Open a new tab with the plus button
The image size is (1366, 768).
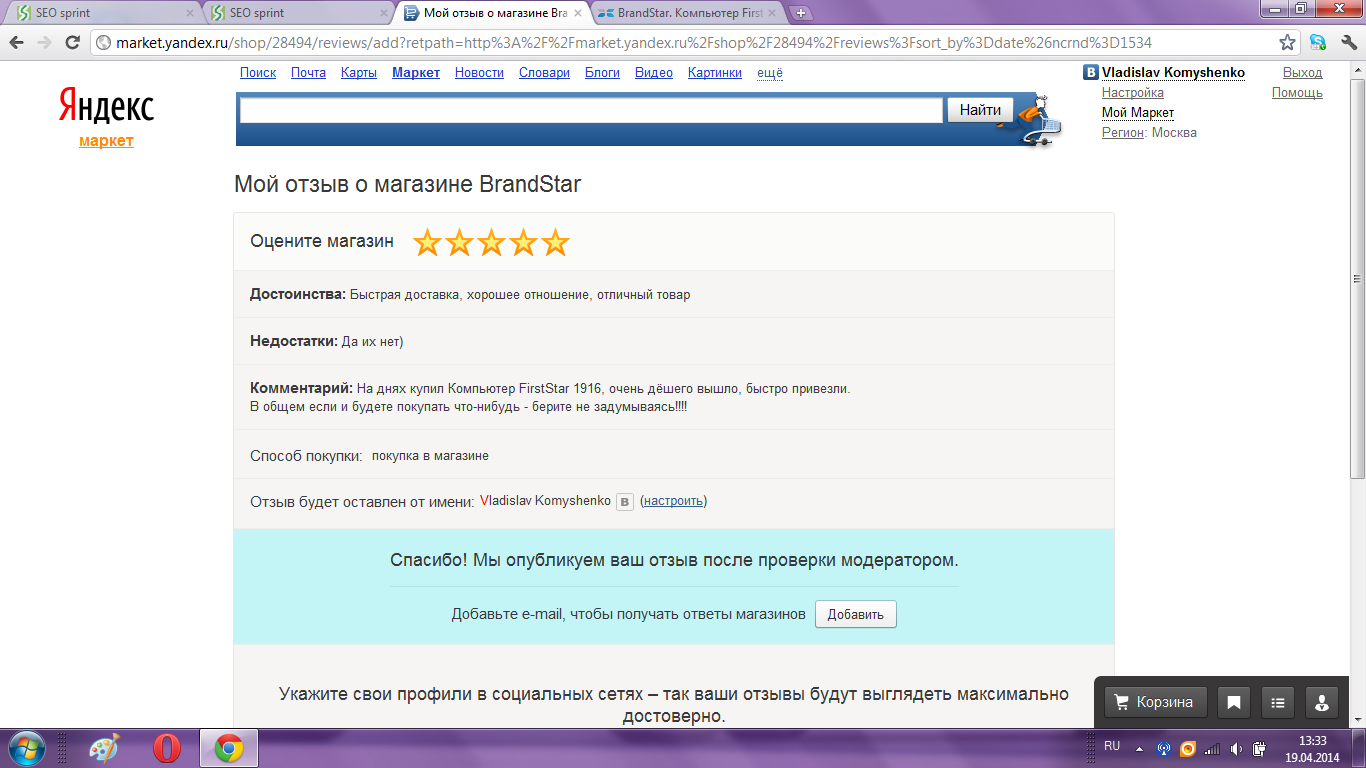801,13
